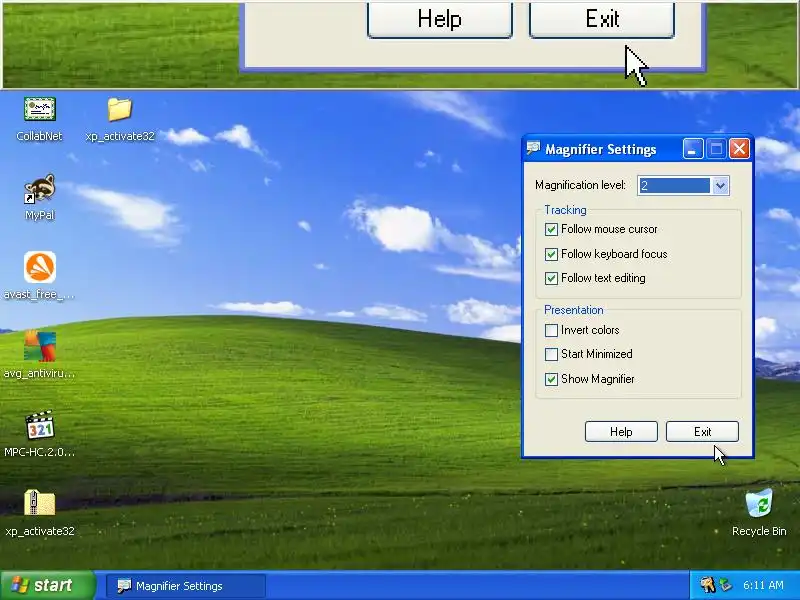Click the Magnifier Settings taskbar button
The width and height of the screenshot is (800, 600).
tap(186, 586)
